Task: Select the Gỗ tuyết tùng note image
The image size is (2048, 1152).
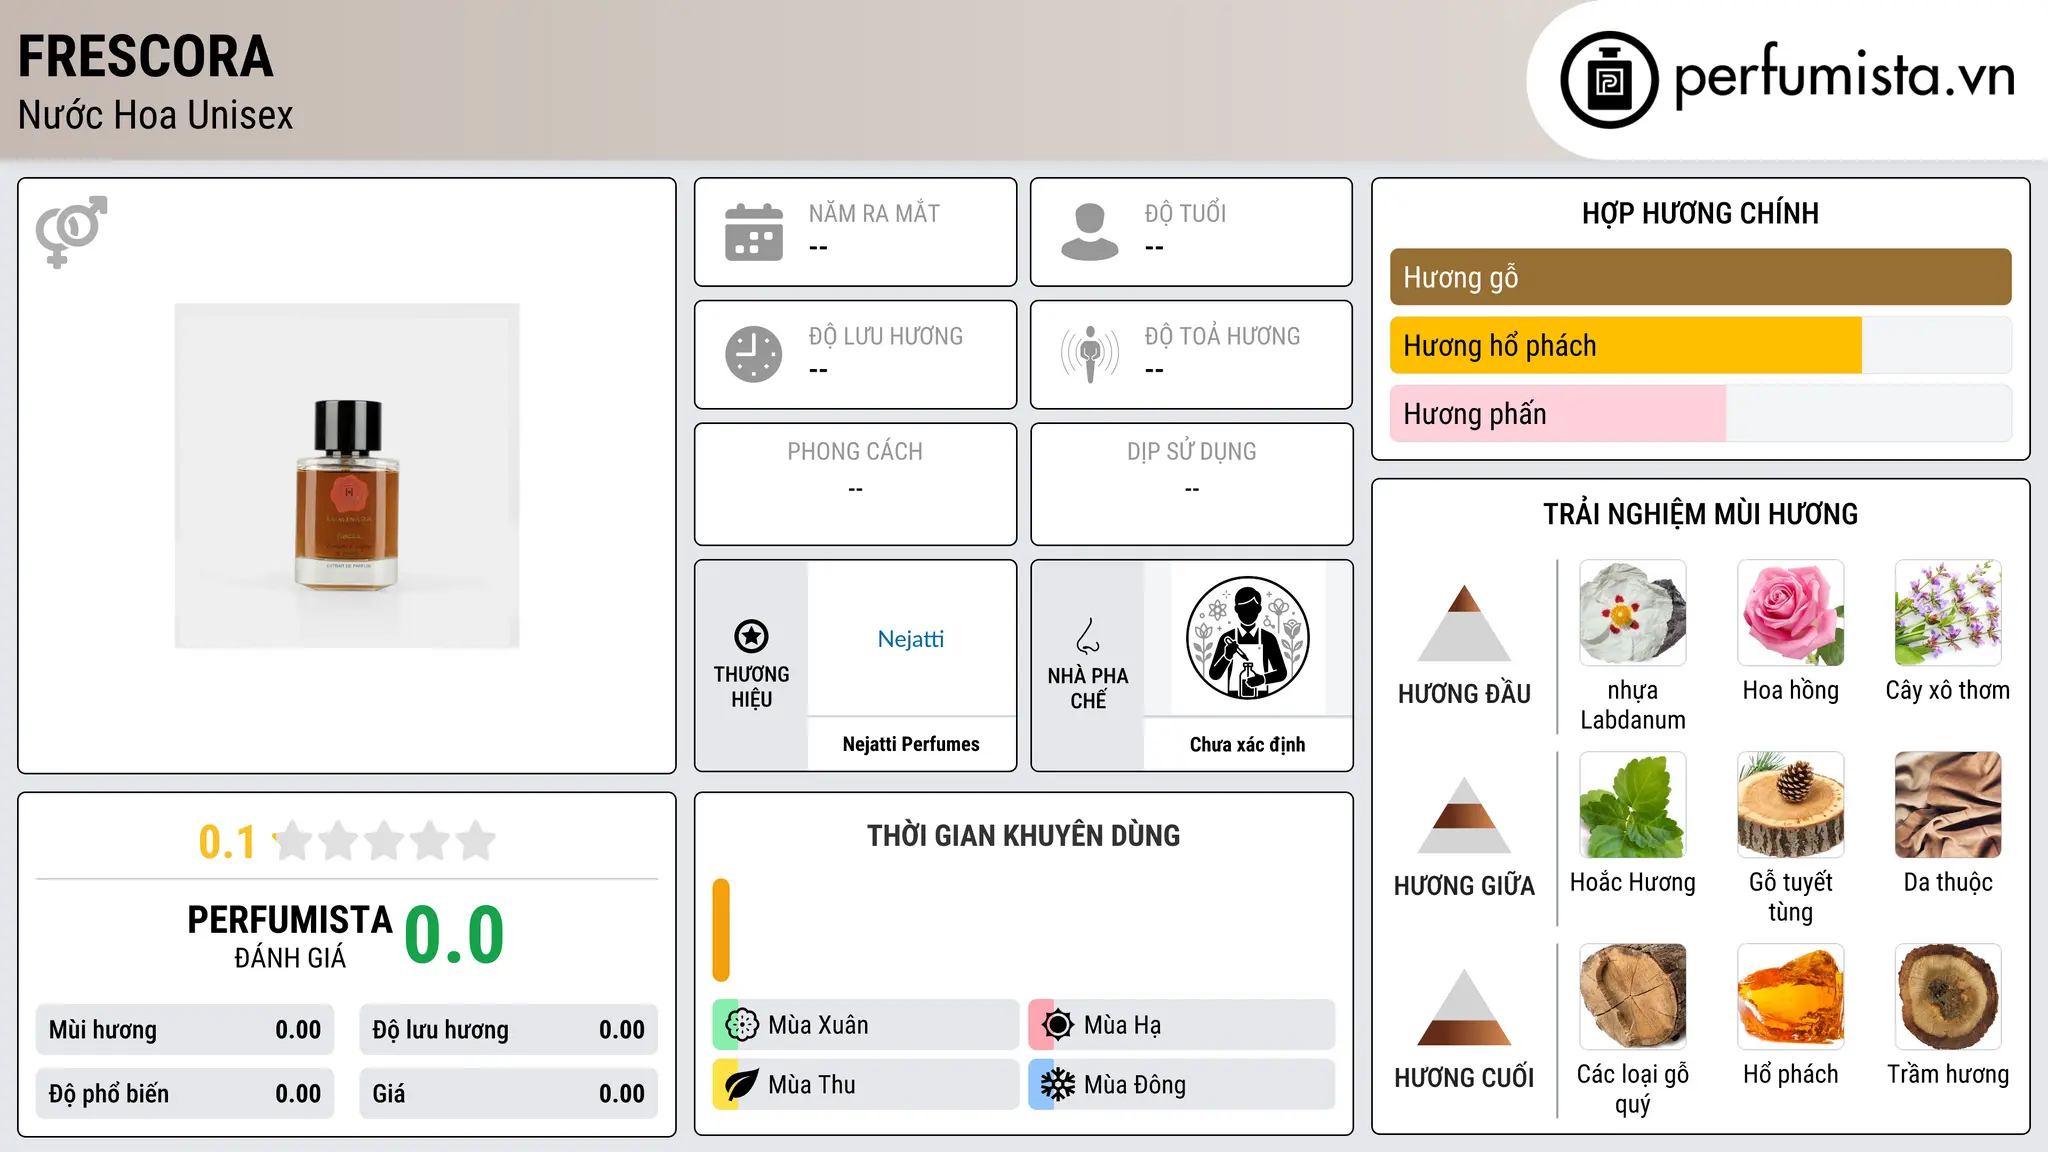Action: click(1791, 805)
